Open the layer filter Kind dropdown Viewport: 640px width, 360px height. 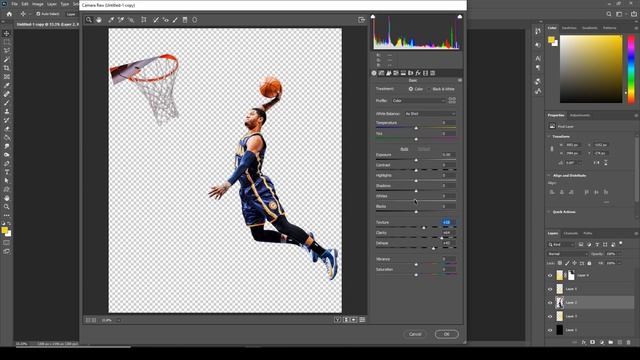coord(561,244)
